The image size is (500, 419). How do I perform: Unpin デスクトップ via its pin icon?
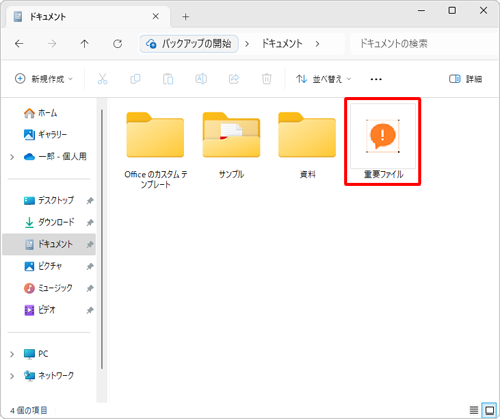(x=90, y=201)
